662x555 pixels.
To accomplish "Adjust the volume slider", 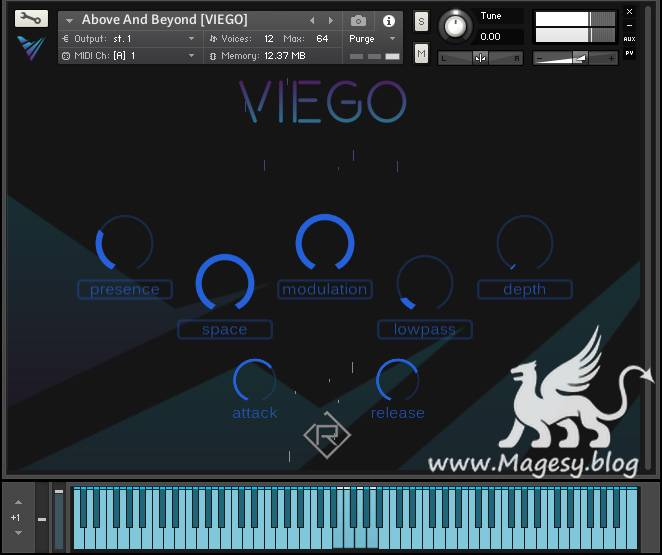I will 575,58.
